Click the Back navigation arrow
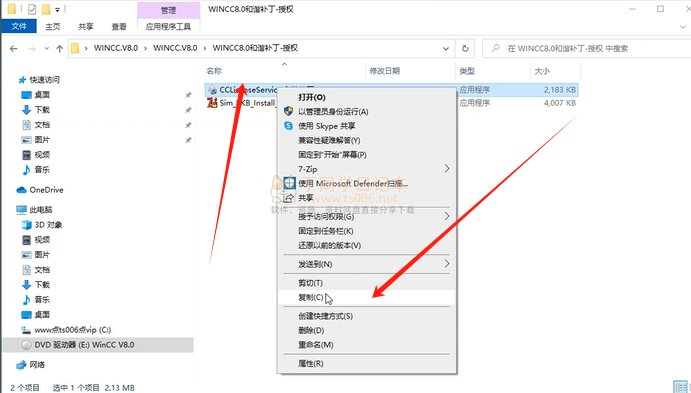Viewport: 691px width, 393px height. click(x=14, y=48)
